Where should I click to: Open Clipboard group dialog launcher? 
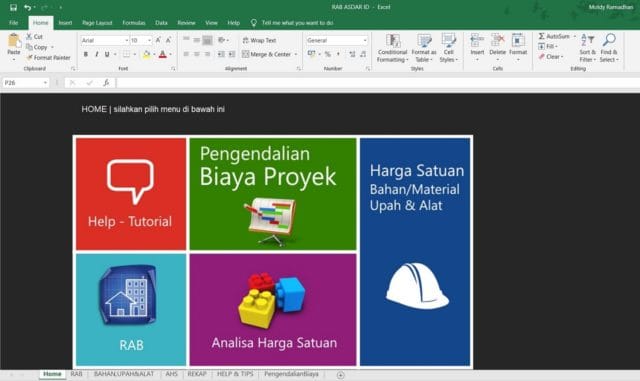click(73, 69)
